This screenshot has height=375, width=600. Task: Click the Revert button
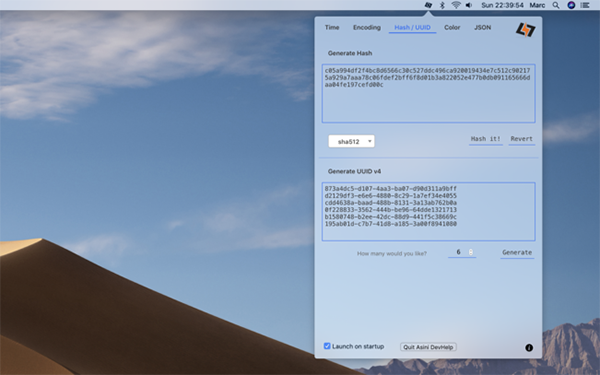point(522,139)
